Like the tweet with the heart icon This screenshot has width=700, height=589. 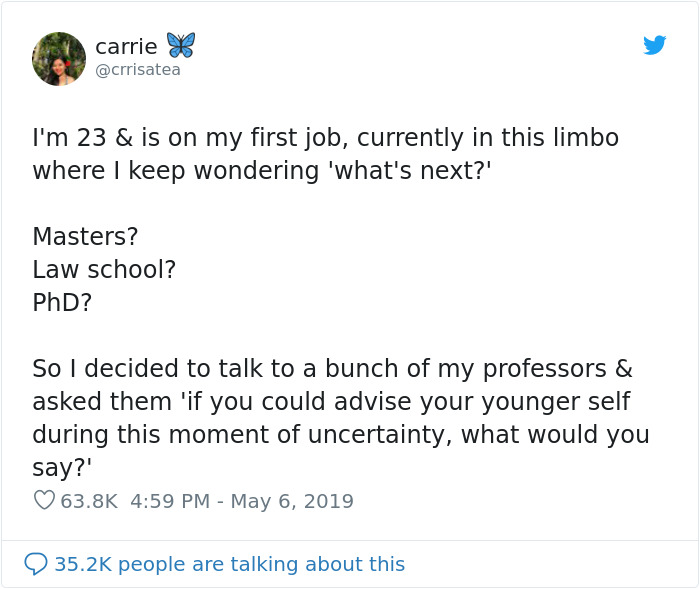coord(44,501)
